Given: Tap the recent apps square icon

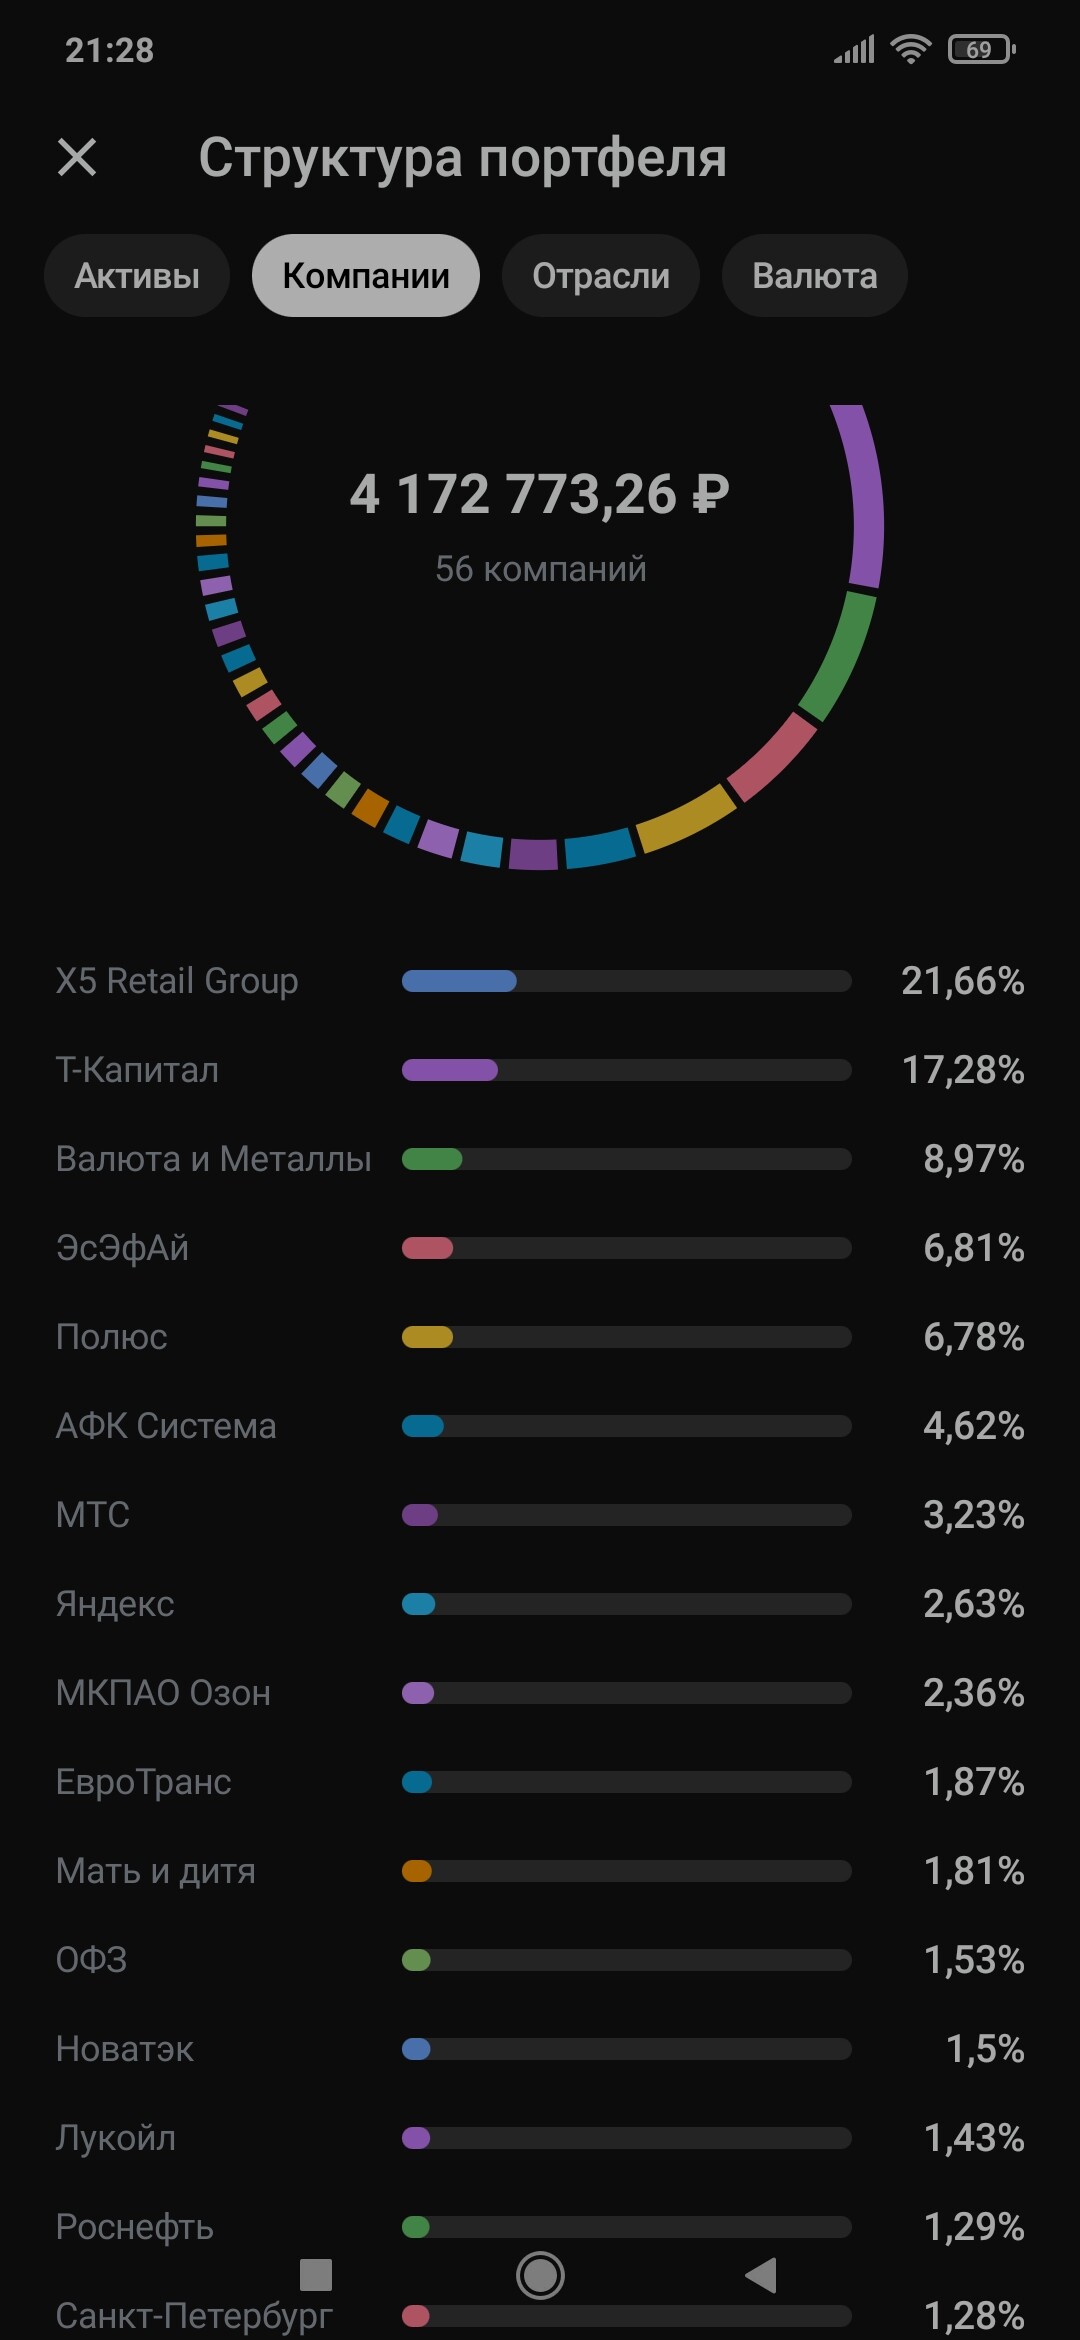Looking at the screenshot, I should 316,2275.
